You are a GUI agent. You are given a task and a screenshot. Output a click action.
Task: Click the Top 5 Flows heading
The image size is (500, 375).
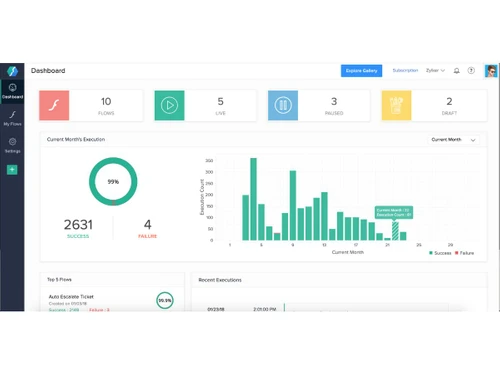coord(59,279)
